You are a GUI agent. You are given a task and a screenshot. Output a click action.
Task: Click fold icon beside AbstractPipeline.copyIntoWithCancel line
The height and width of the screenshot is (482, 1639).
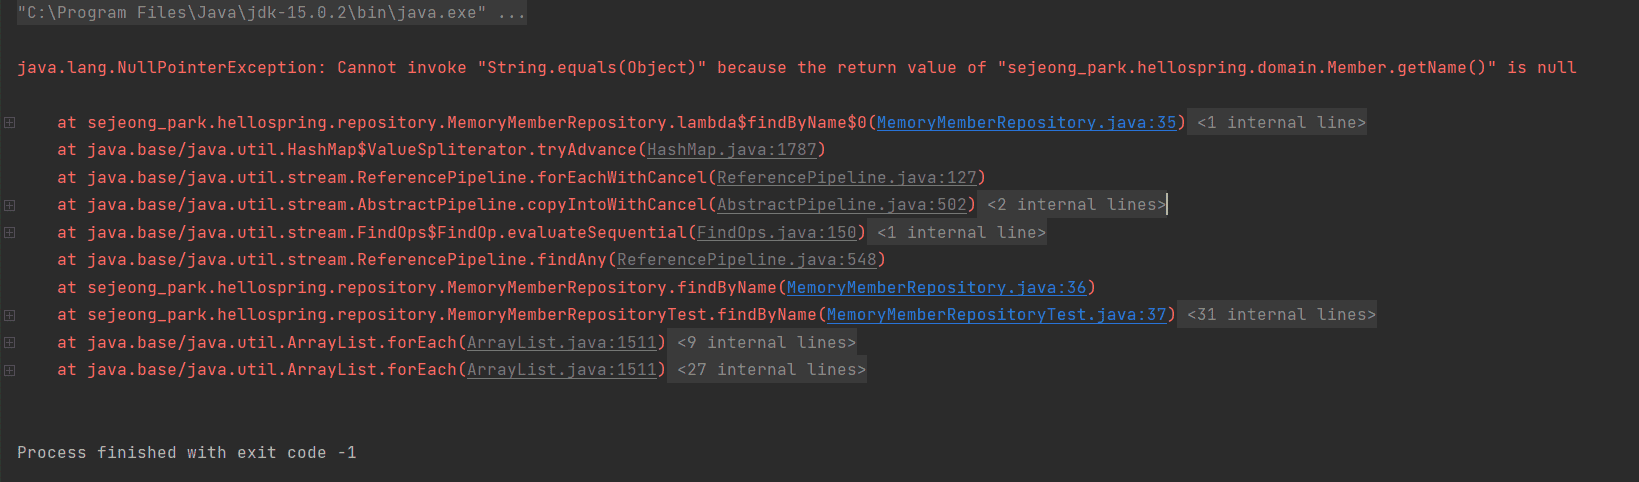9,205
